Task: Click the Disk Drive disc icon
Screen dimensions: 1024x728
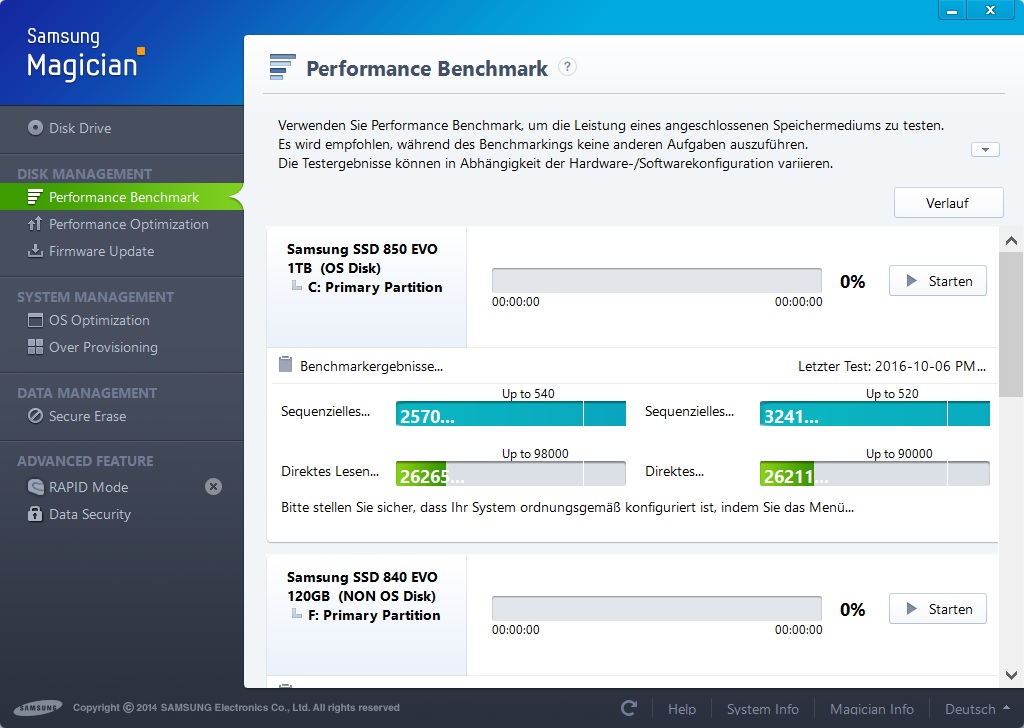Action: coord(35,127)
